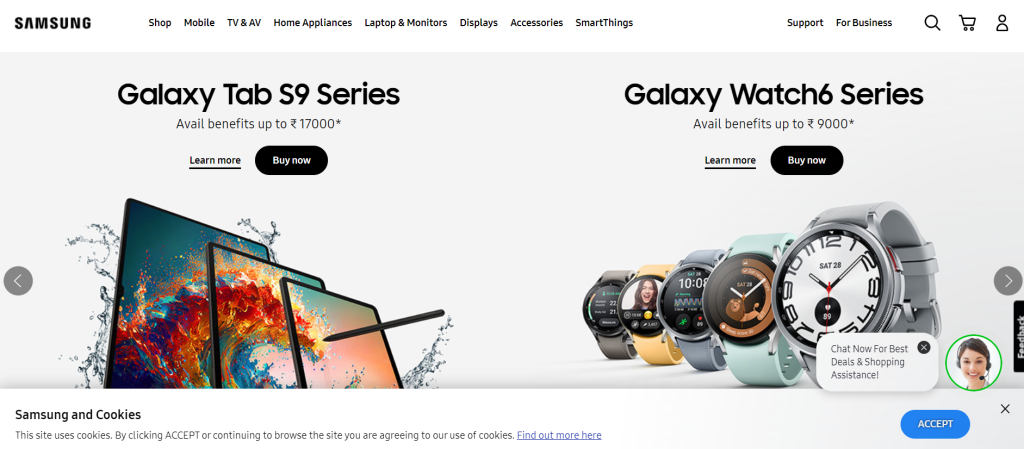Viewport: 1024px width, 449px height.
Task: Open Find out more here link
Action: tap(559, 435)
